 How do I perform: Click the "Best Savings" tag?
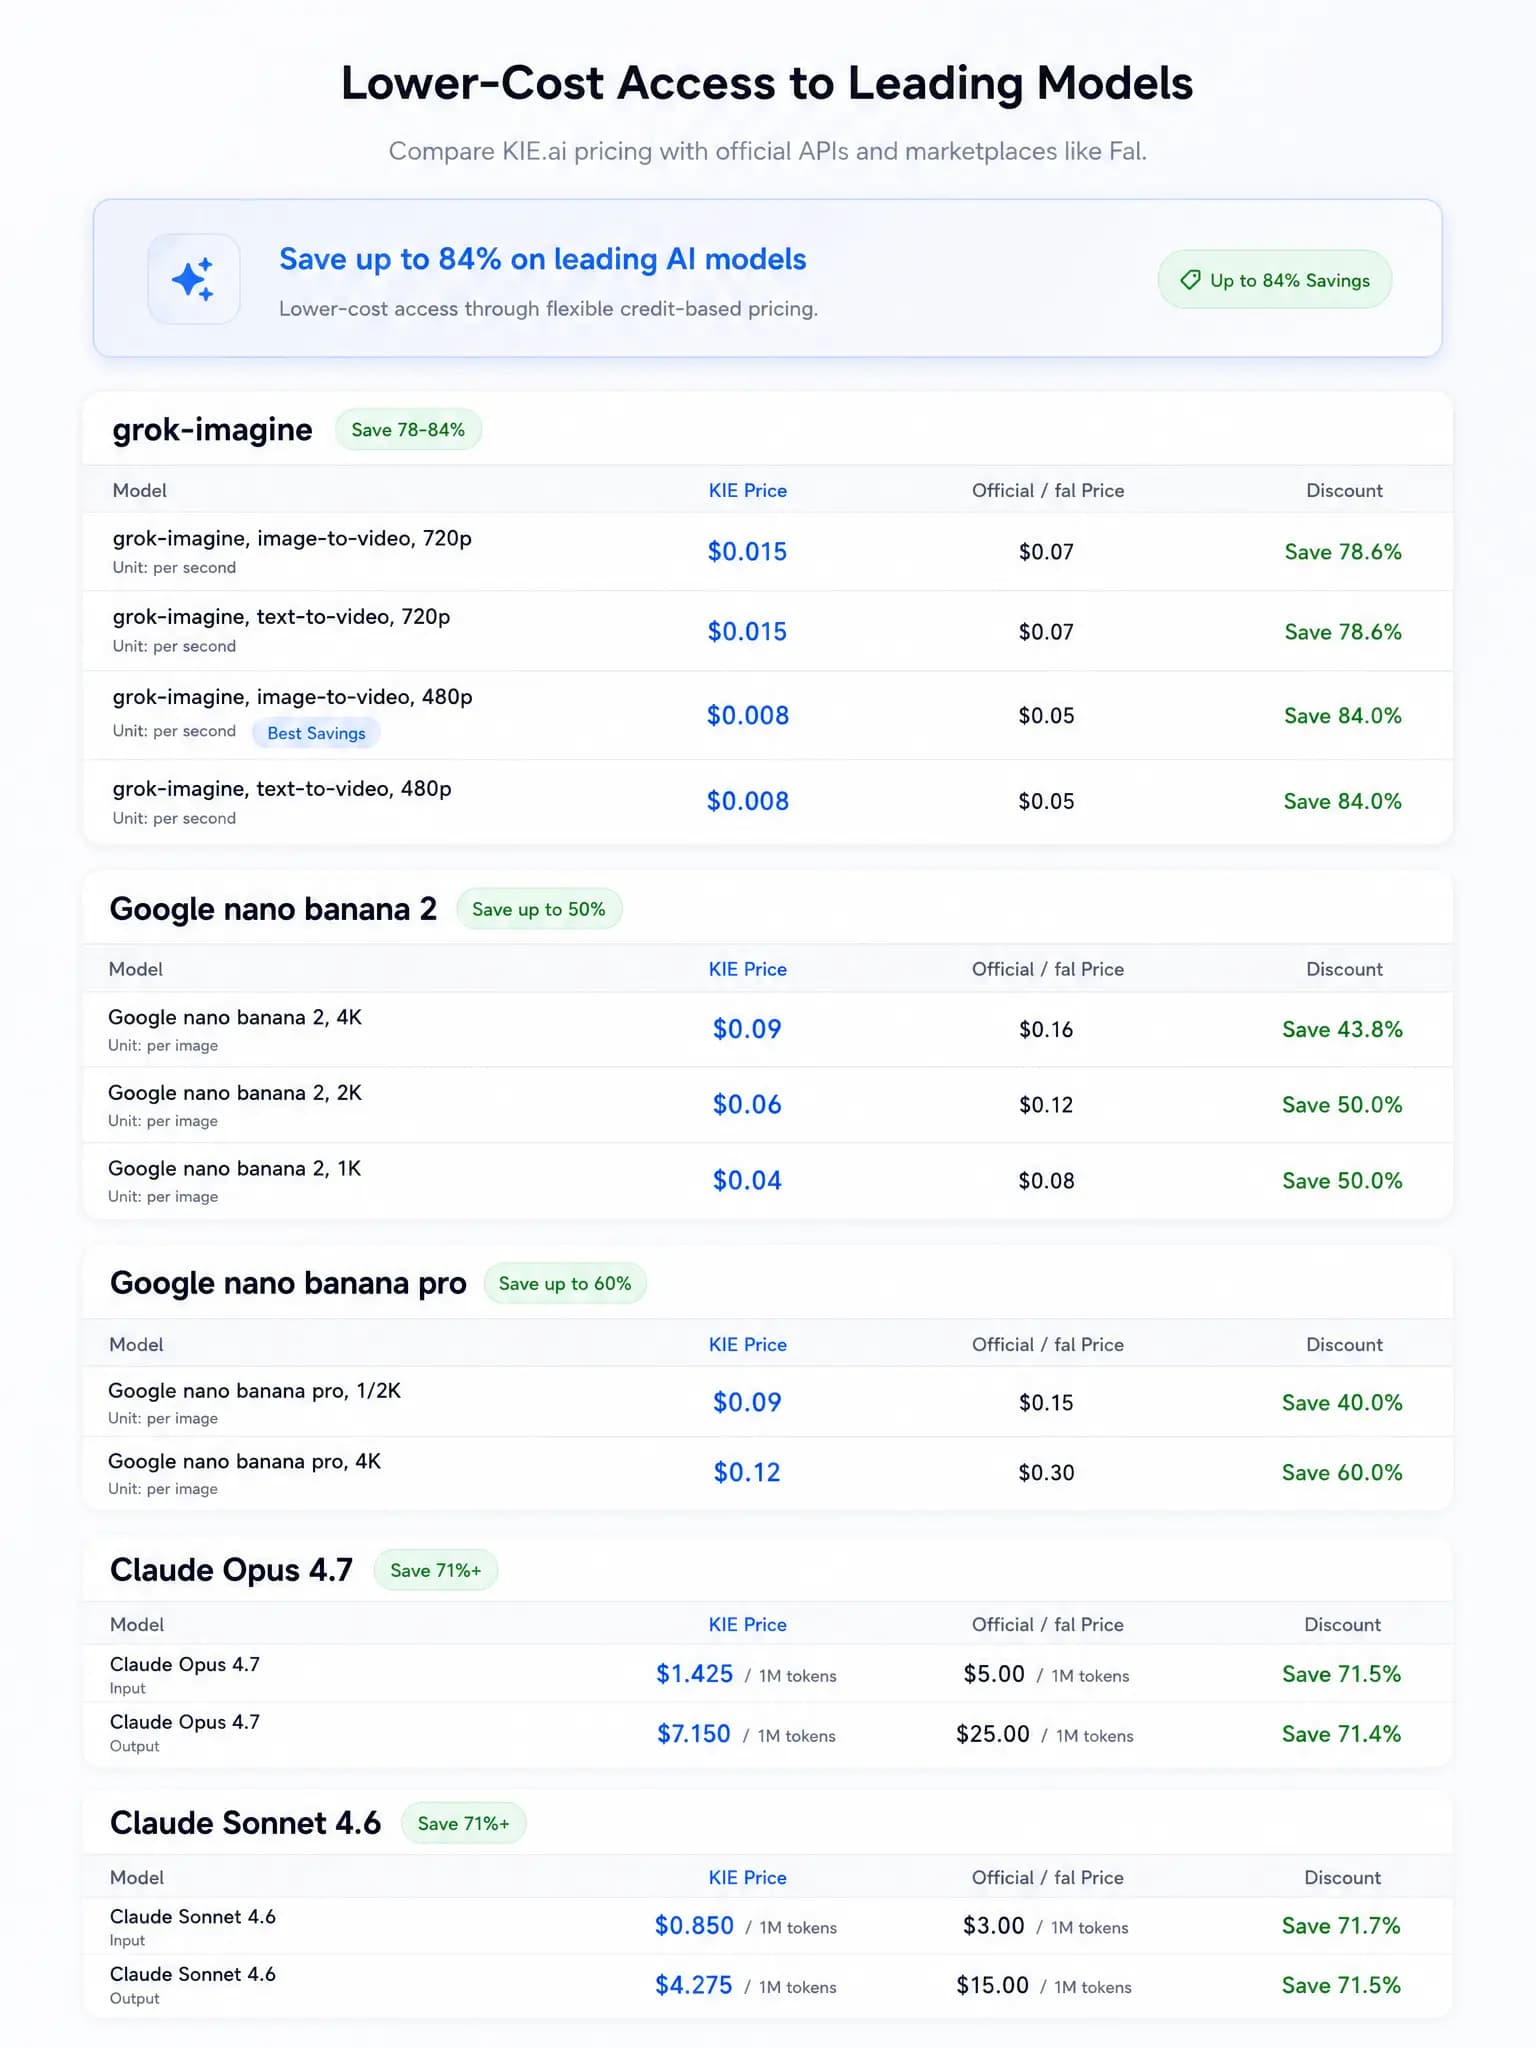click(316, 733)
